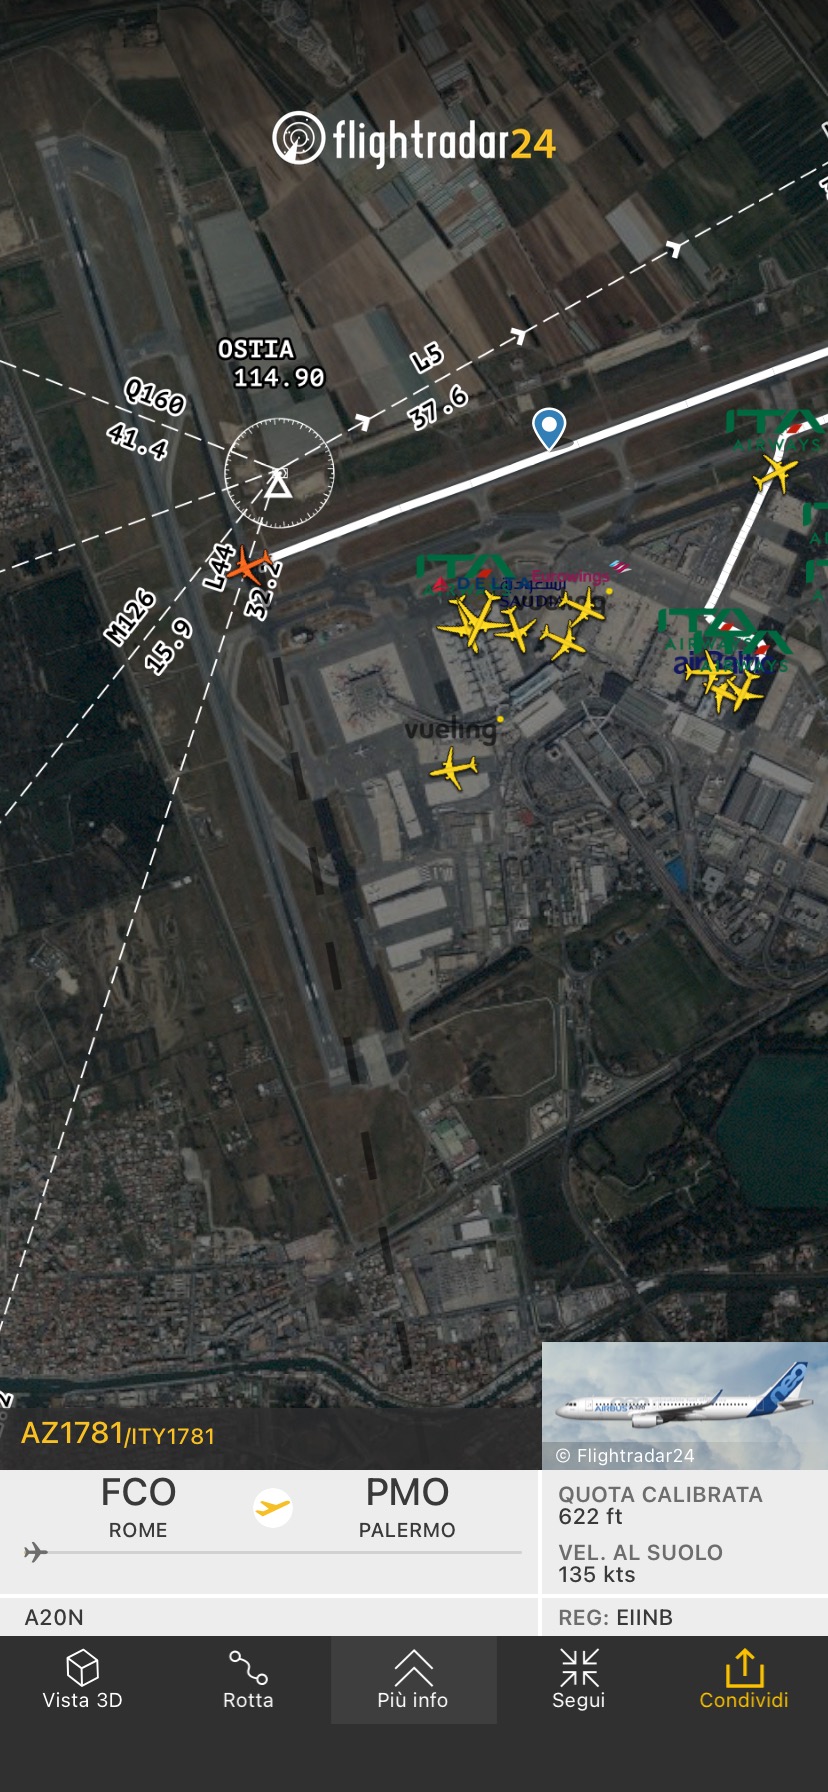Expand the Più info panel
This screenshot has width=828, height=1792.
[x=413, y=1680]
